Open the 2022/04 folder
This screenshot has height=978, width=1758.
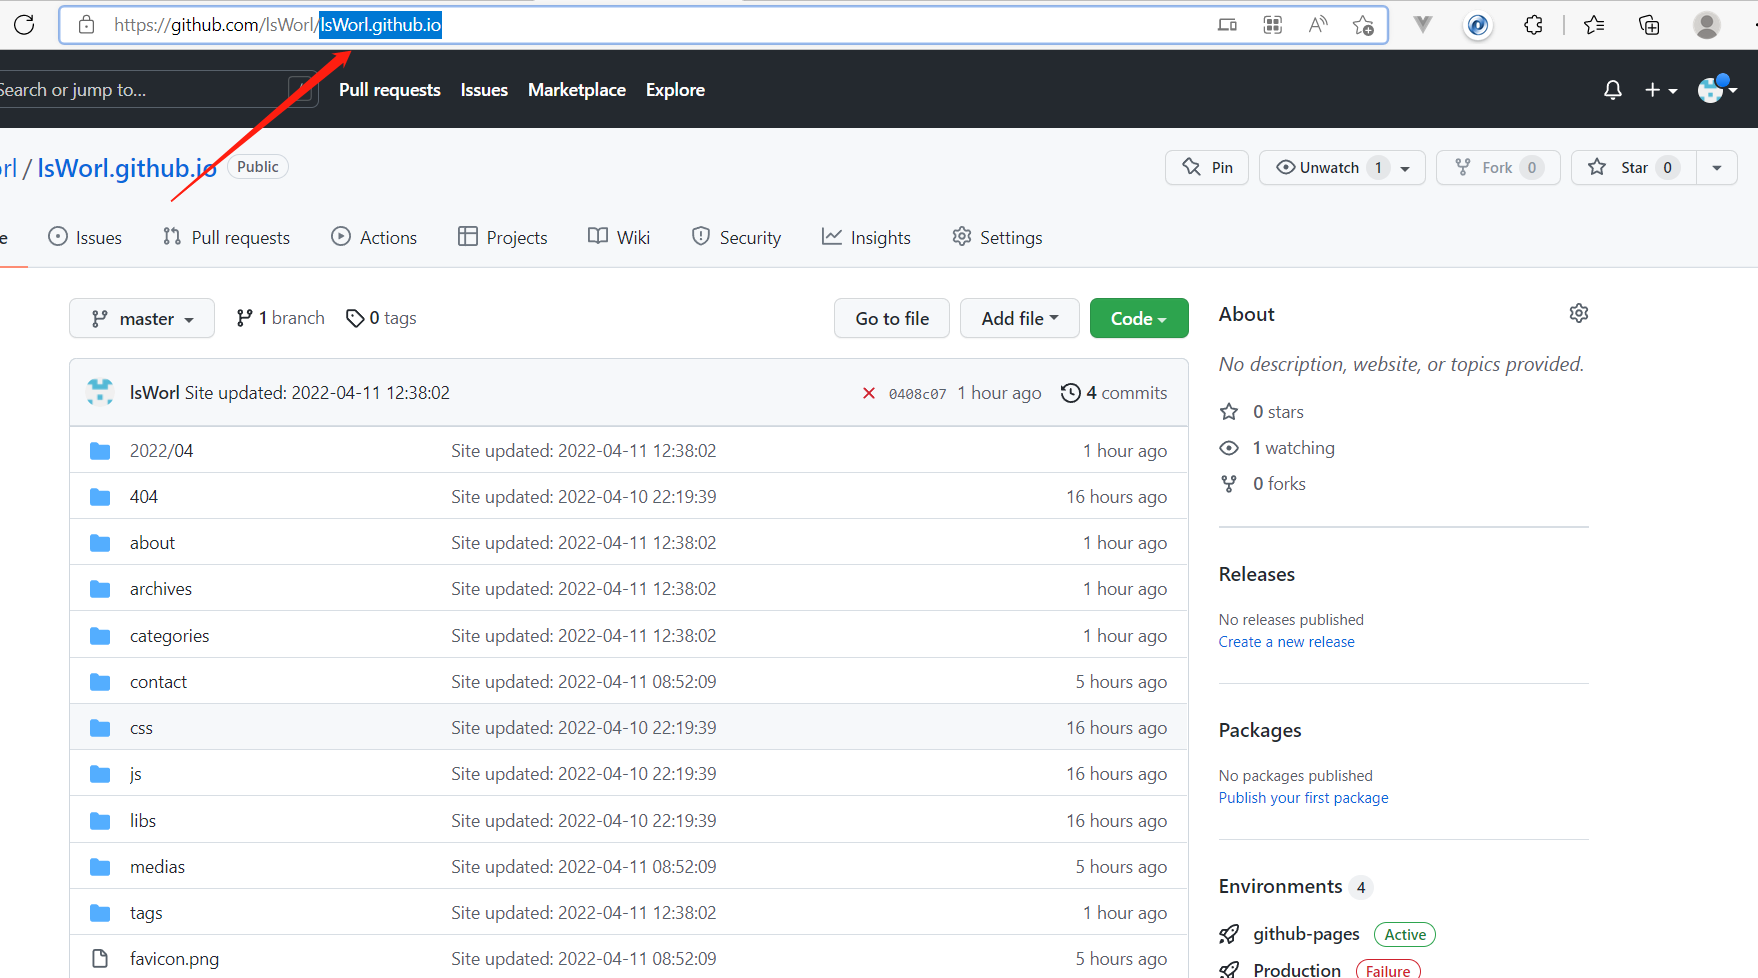161,451
